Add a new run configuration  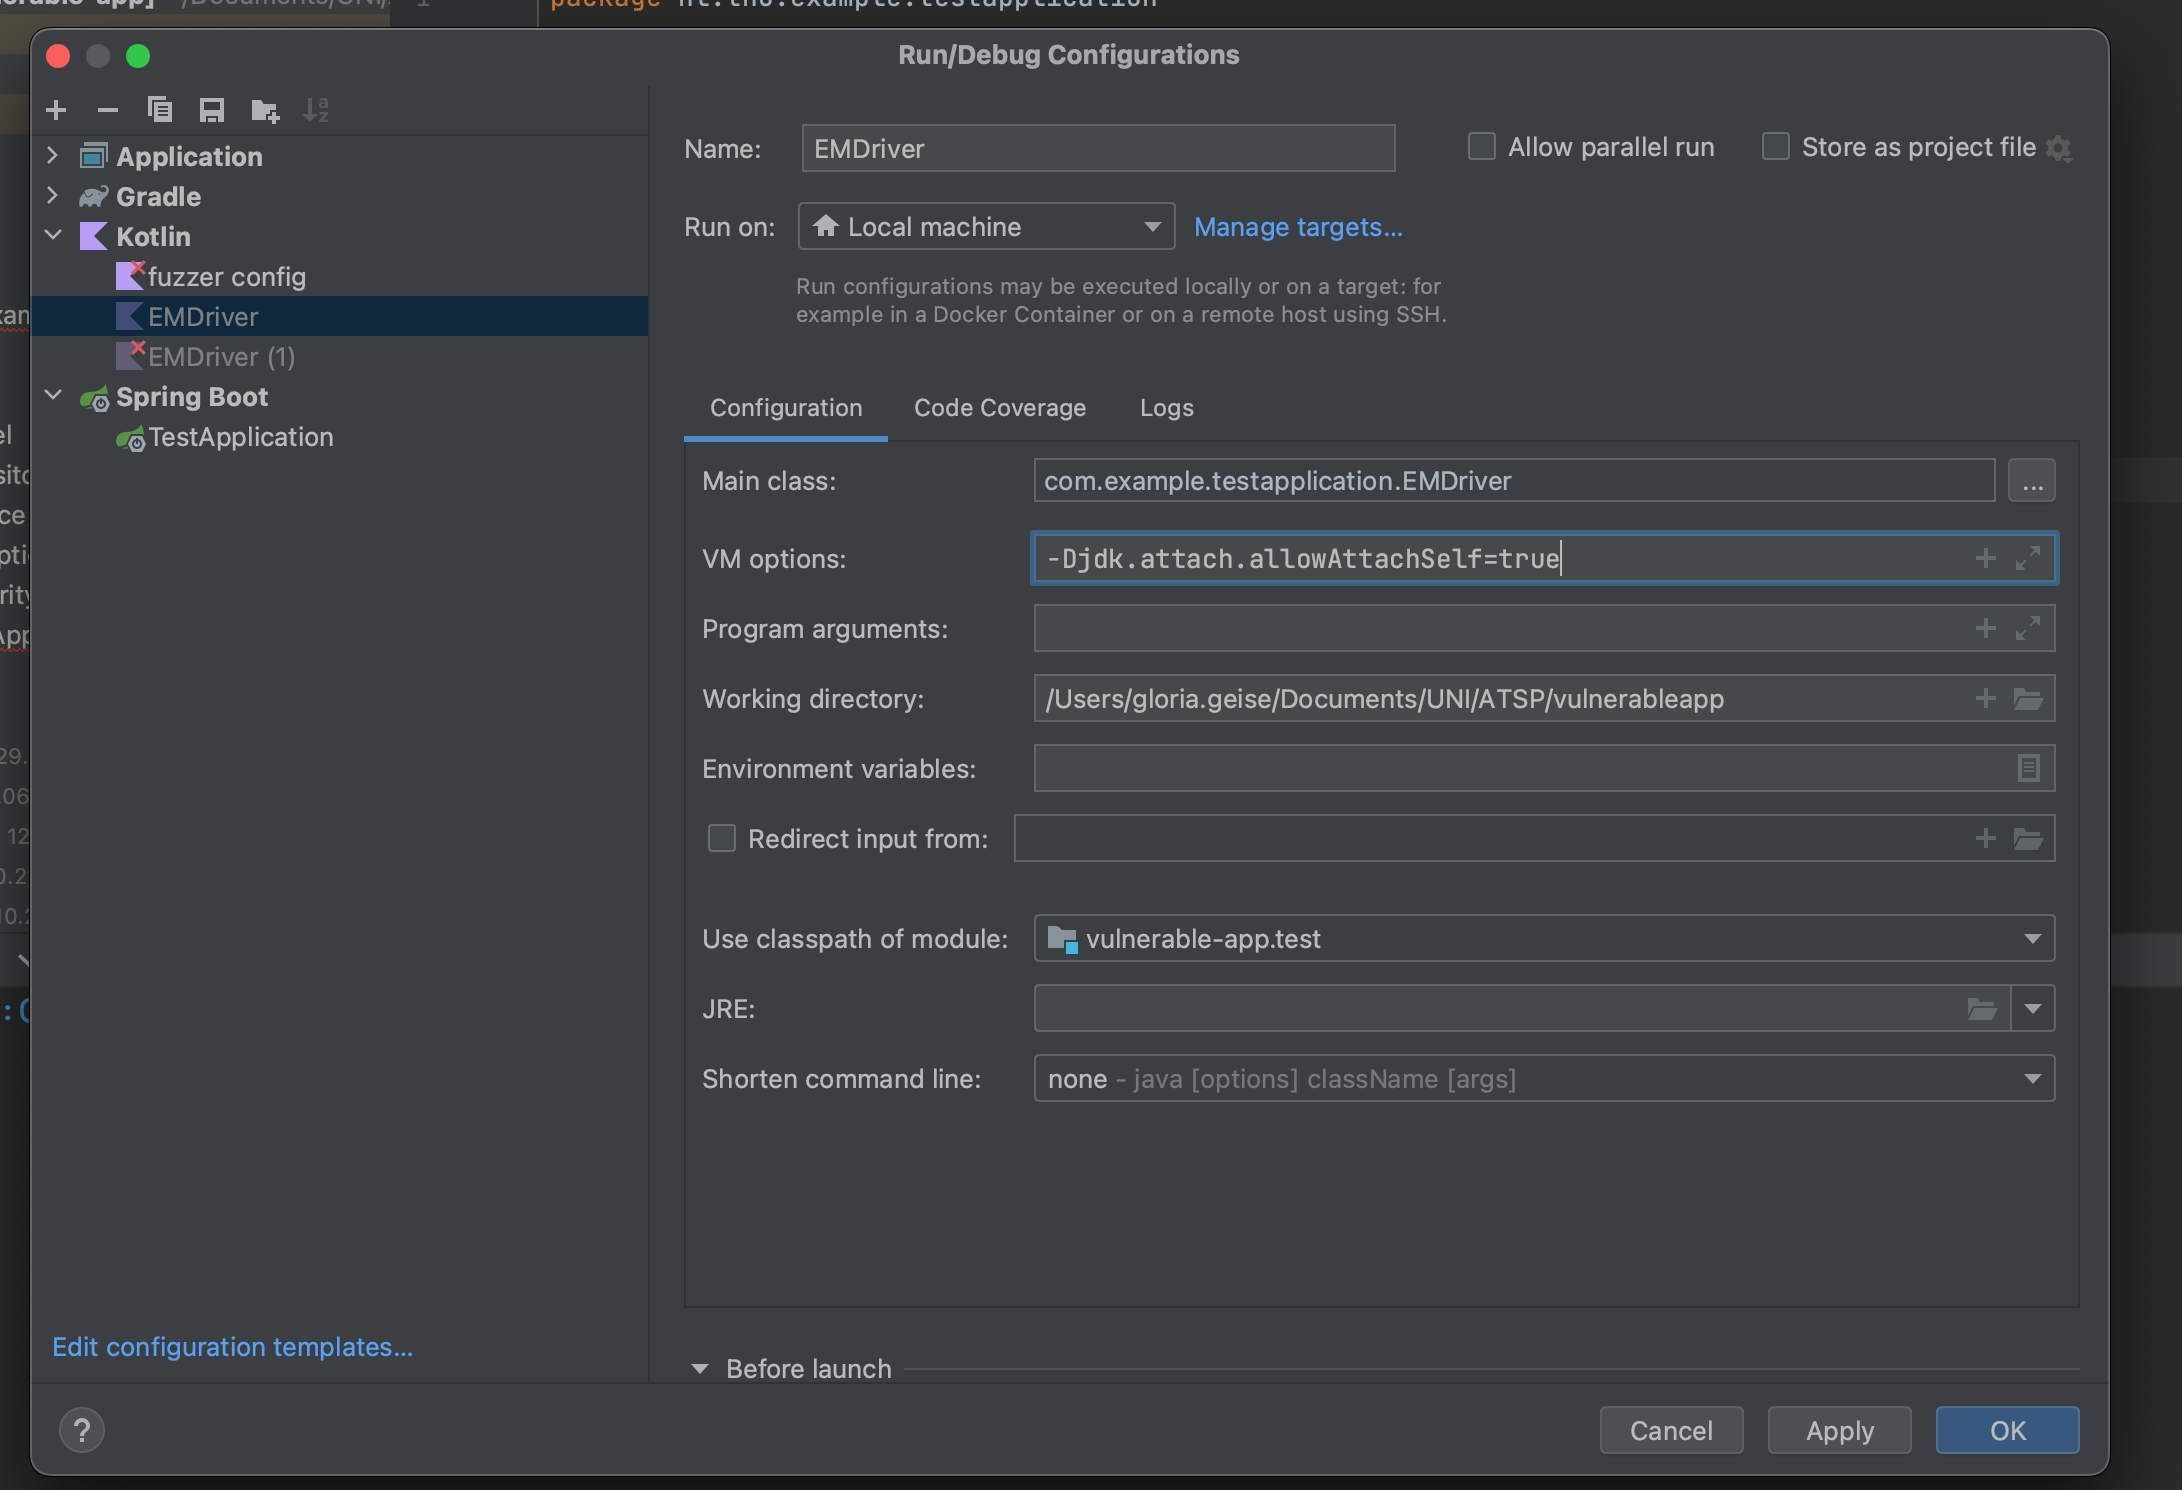[56, 110]
